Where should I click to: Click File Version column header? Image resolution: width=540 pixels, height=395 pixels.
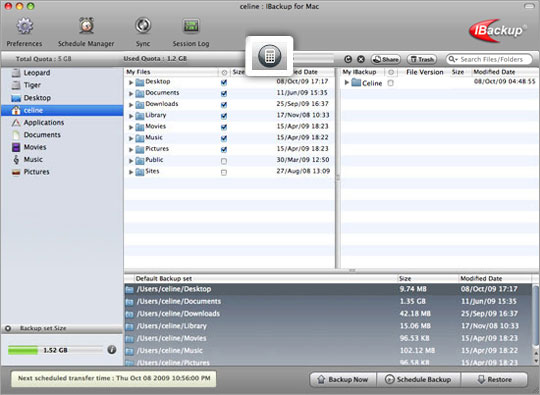[x=424, y=72]
